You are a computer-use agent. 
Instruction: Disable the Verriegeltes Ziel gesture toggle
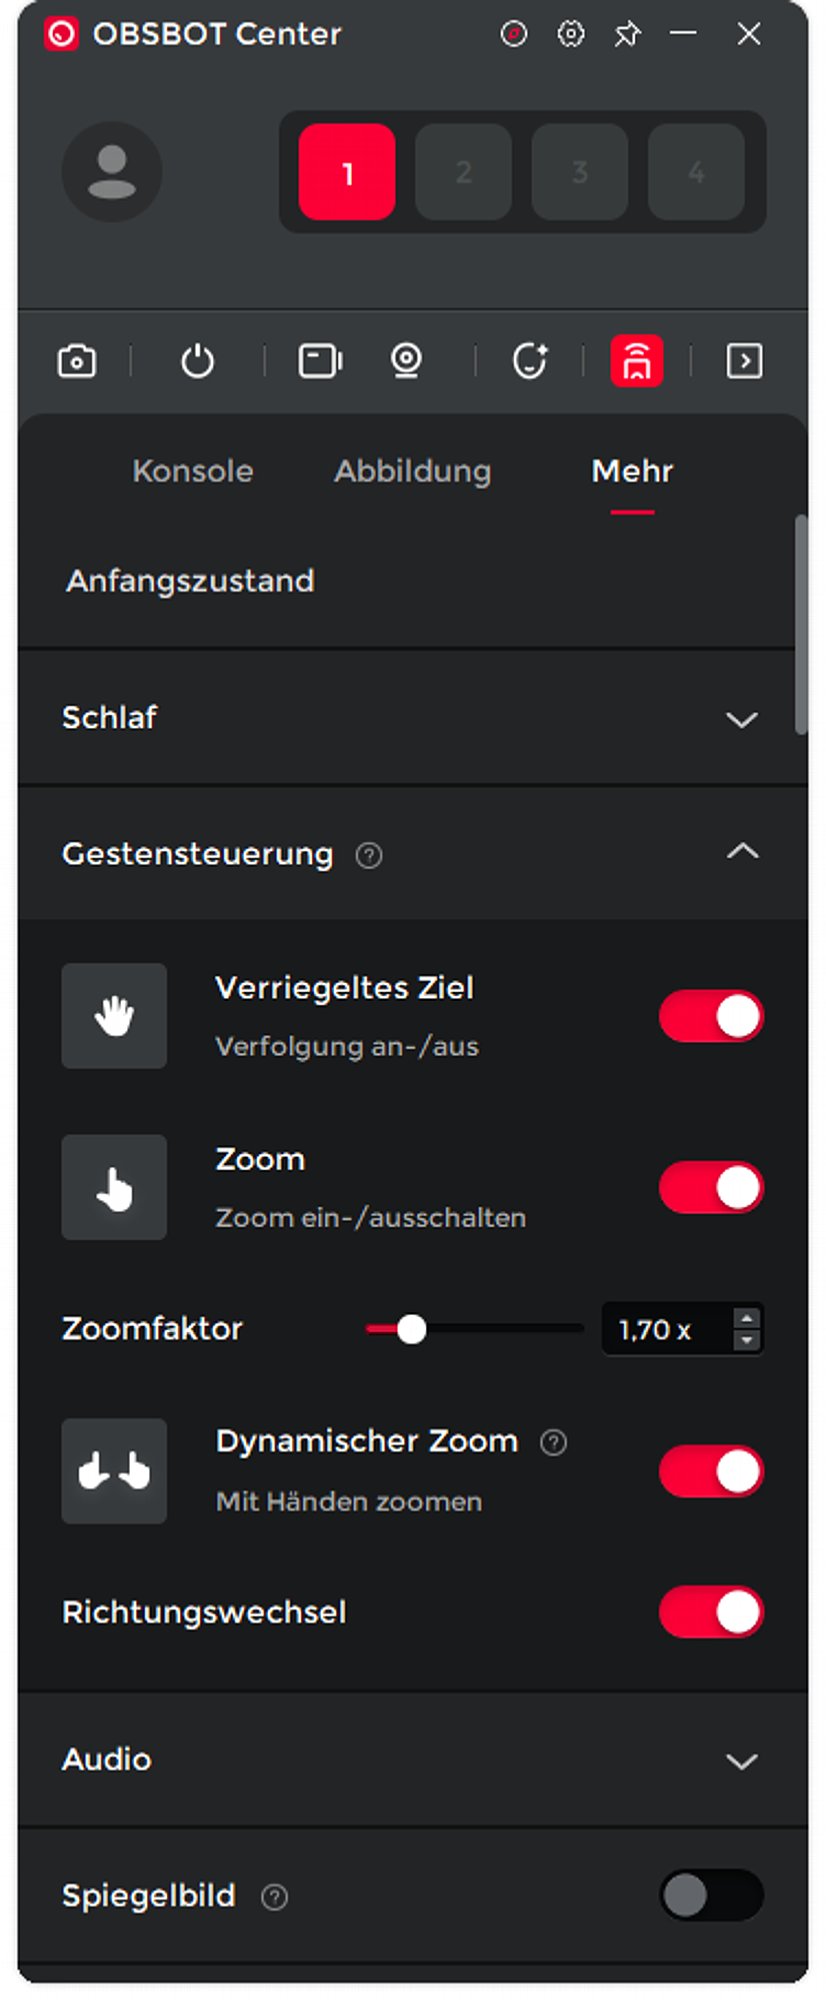click(711, 1016)
